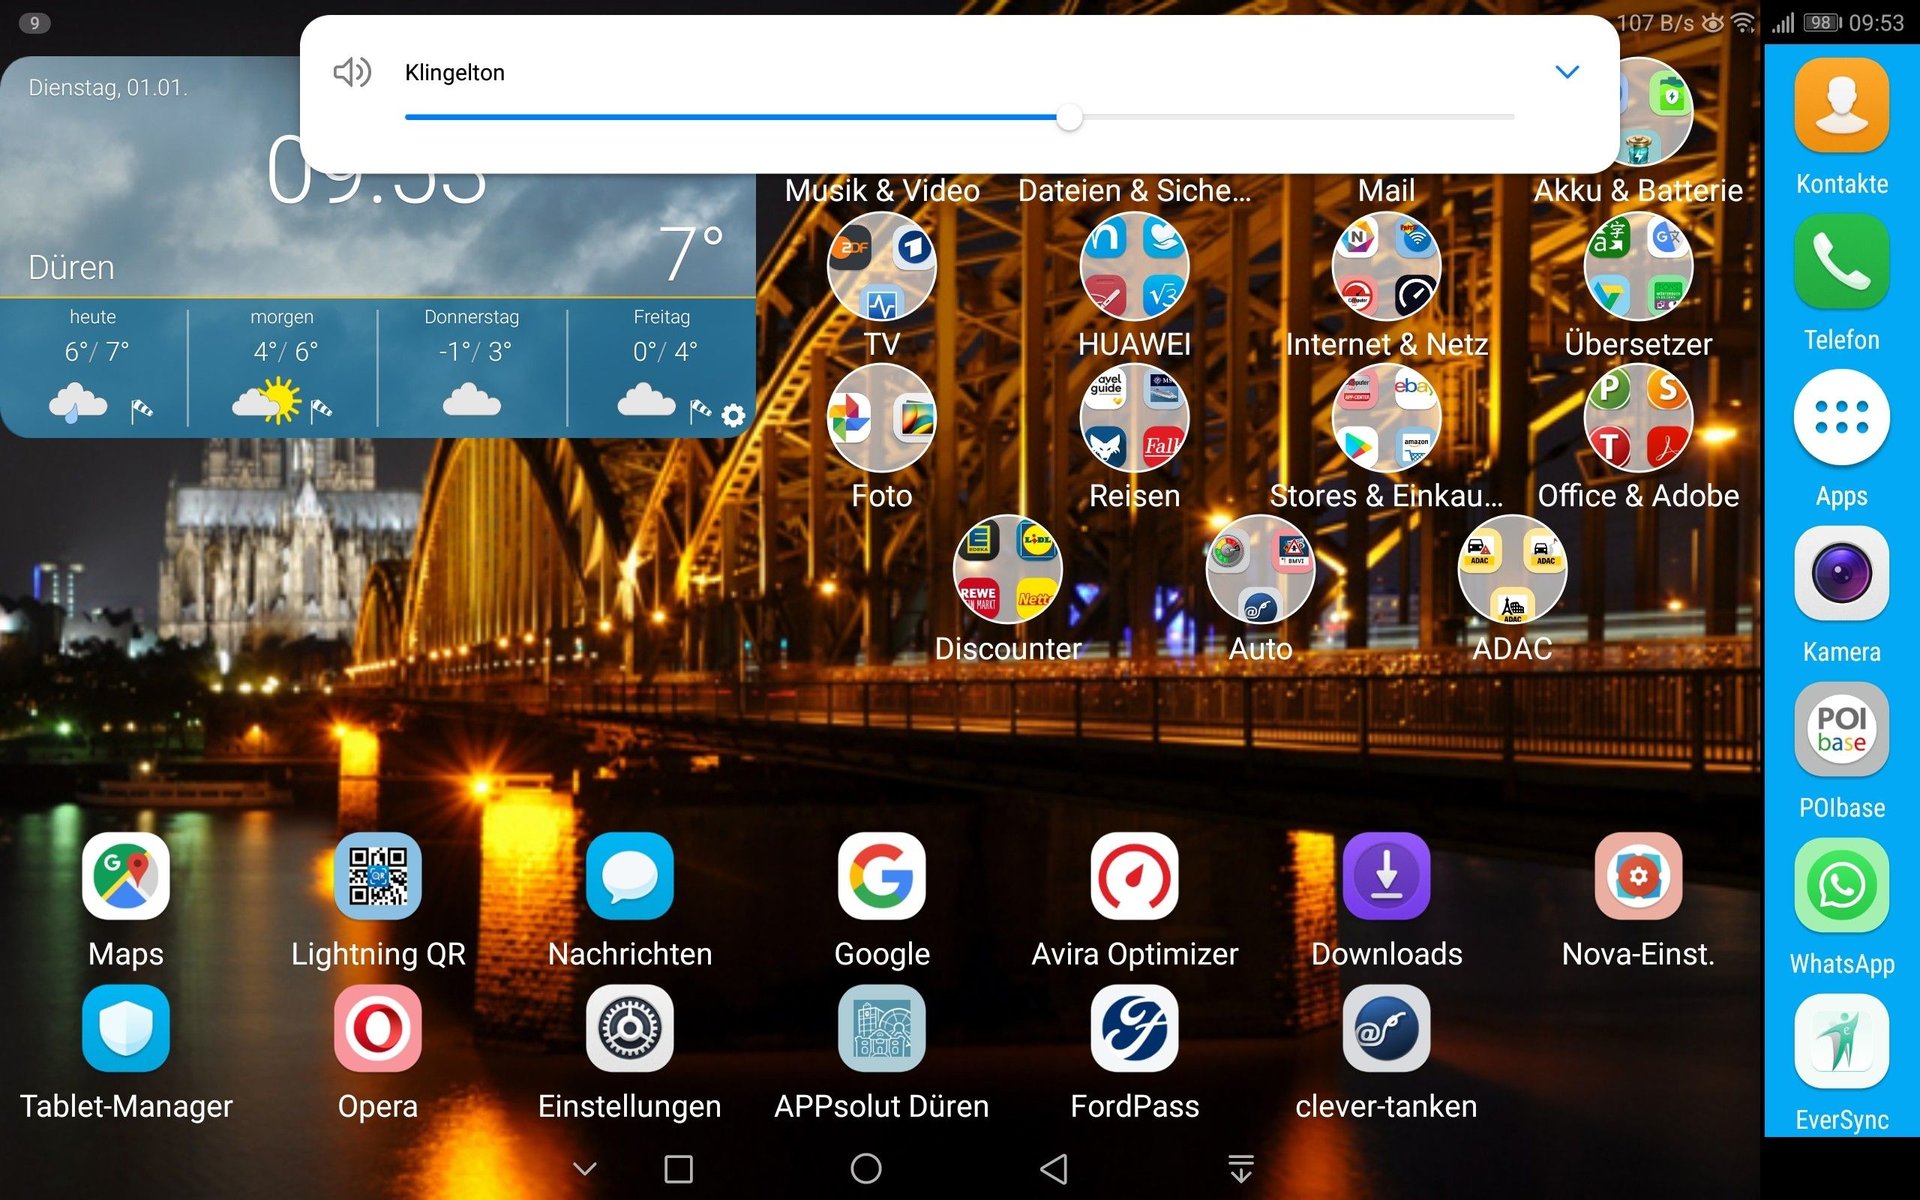1920x1200 pixels.
Task: Open the Auto folder
Action: tap(1260, 570)
